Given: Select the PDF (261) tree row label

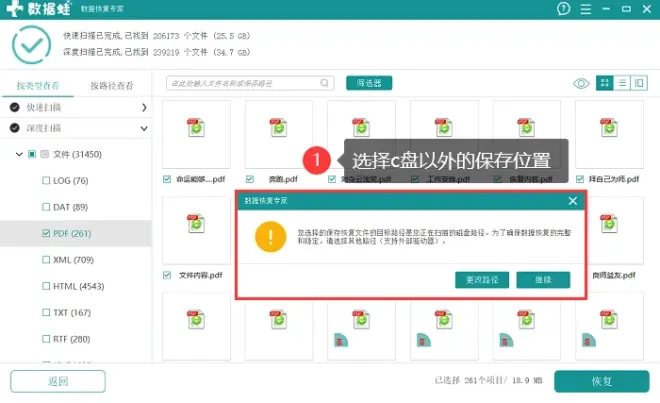Looking at the screenshot, I should tap(72, 233).
